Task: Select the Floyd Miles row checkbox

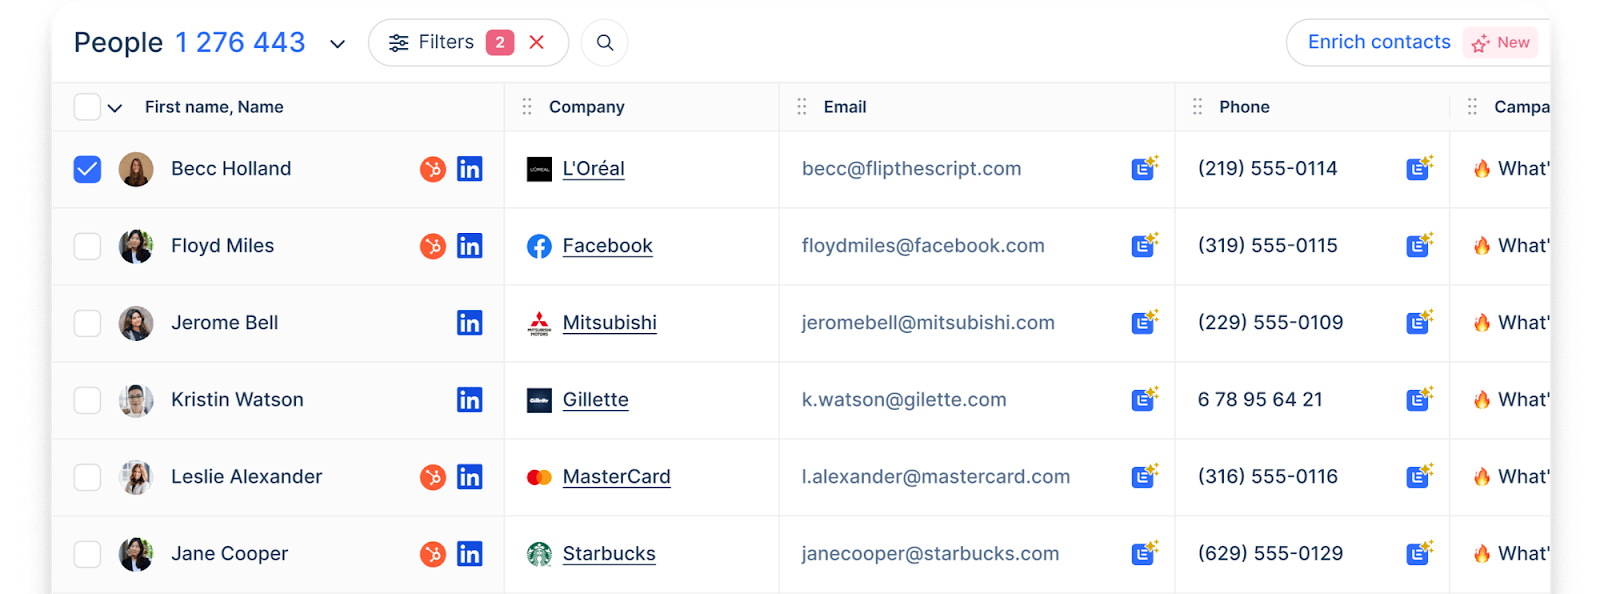Action: coord(88,246)
